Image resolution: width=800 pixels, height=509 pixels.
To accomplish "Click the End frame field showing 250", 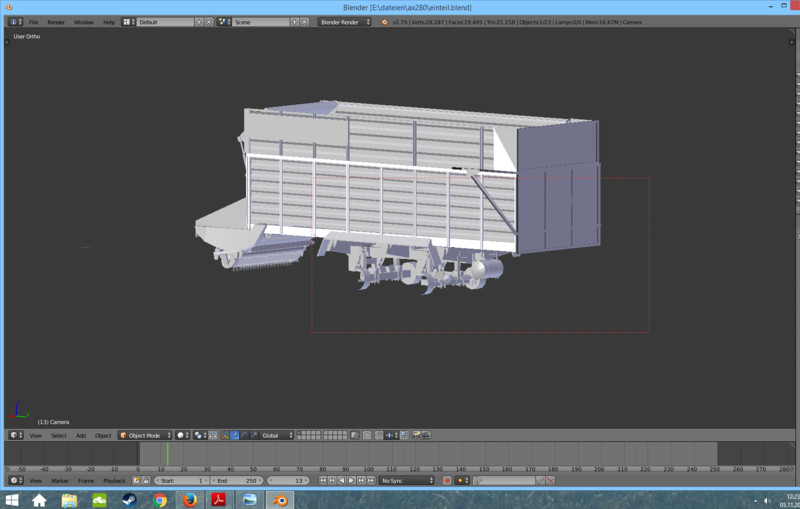I will point(235,480).
